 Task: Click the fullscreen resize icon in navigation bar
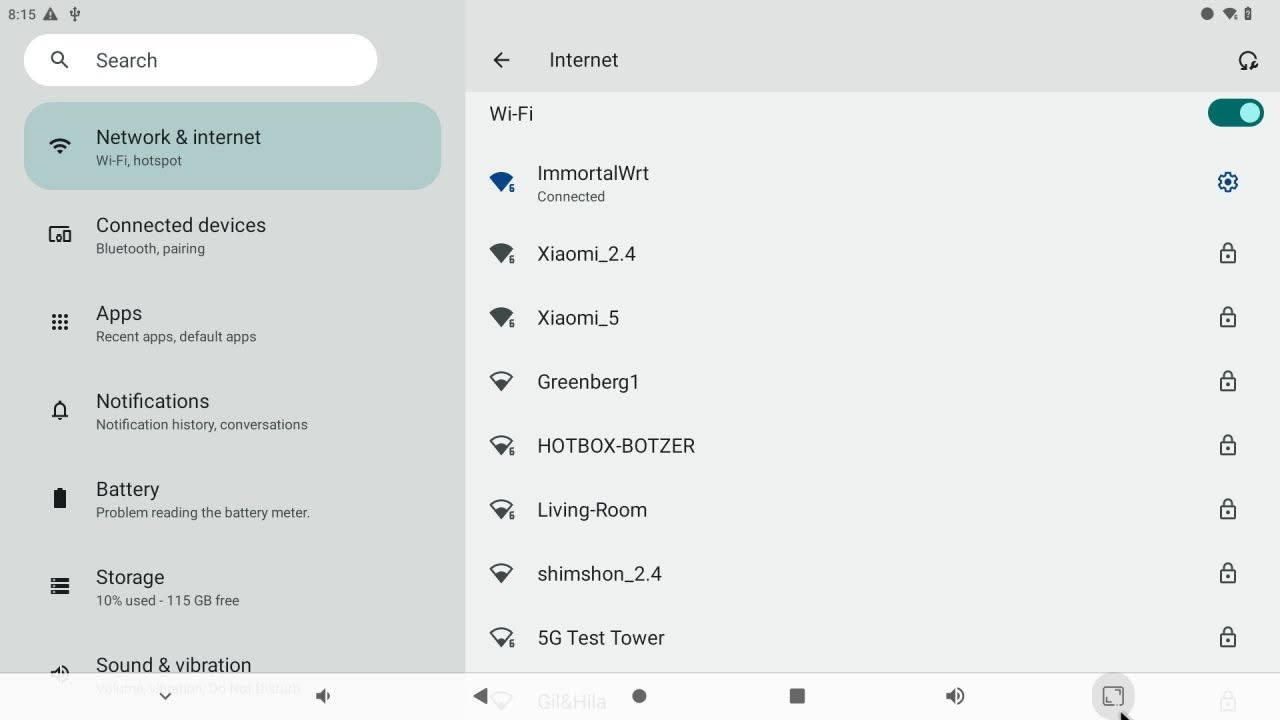point(1113,696)
